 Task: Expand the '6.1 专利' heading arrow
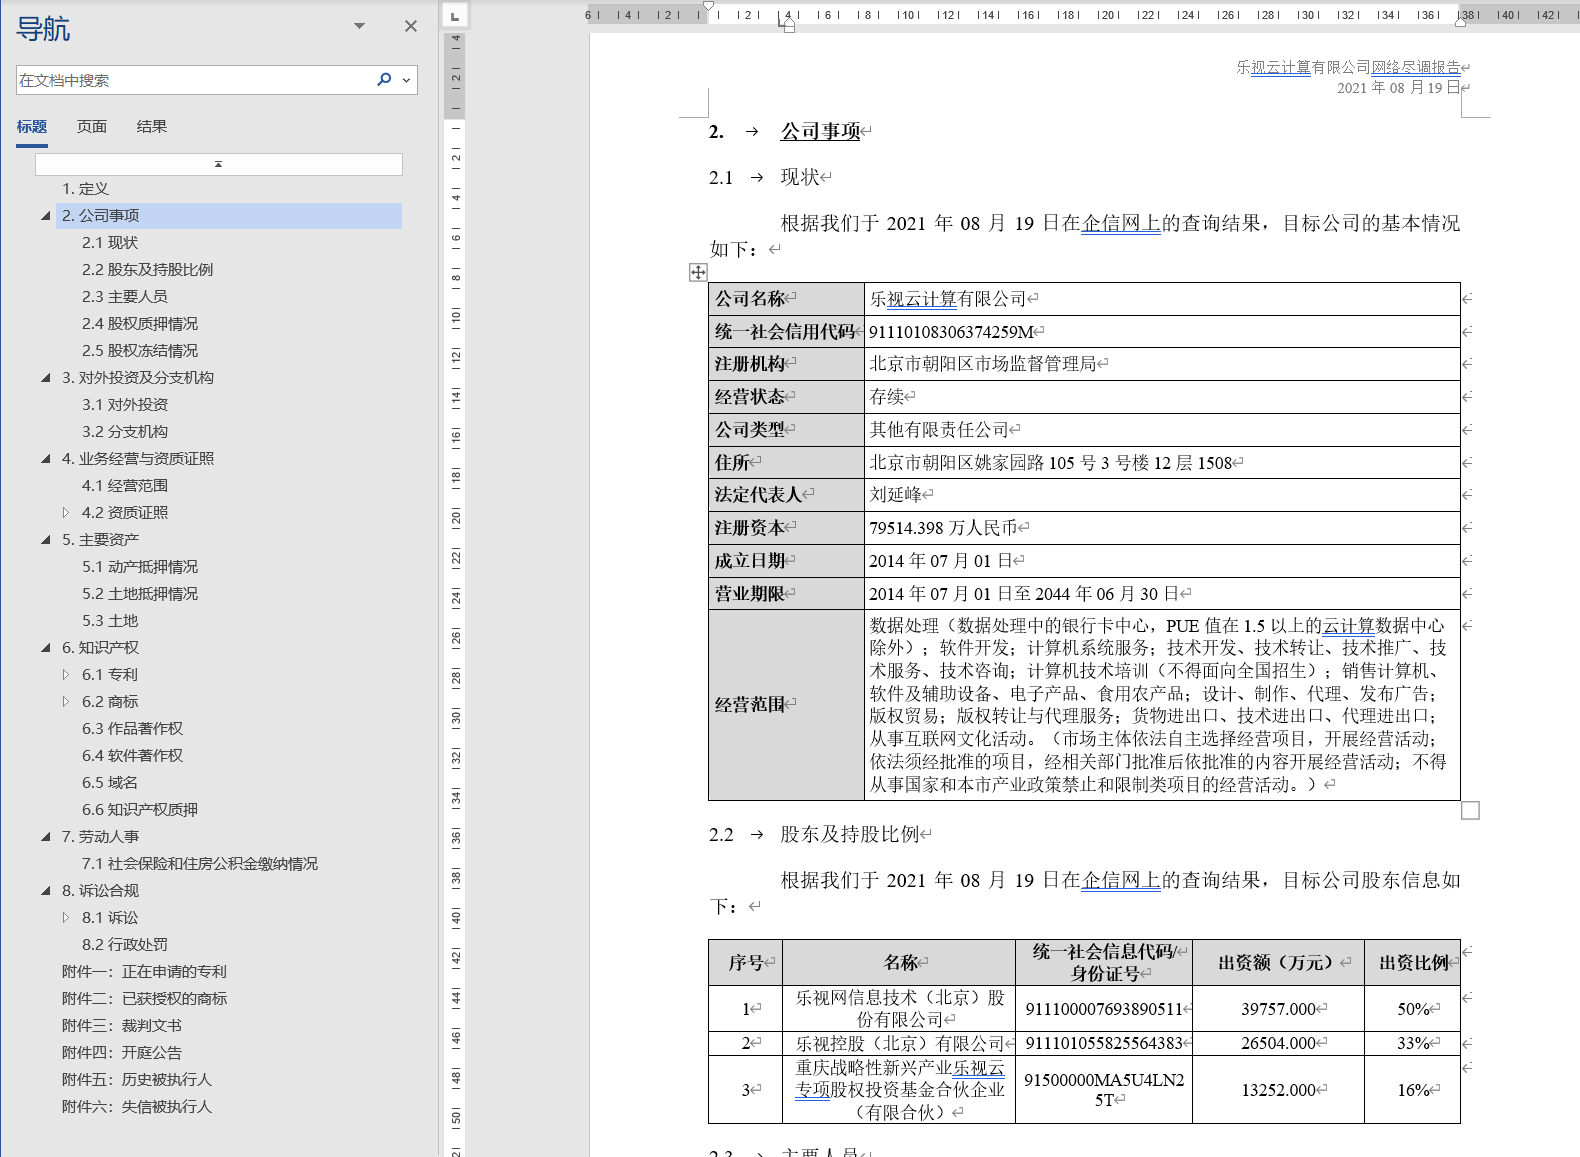click(x=66, y=675)
